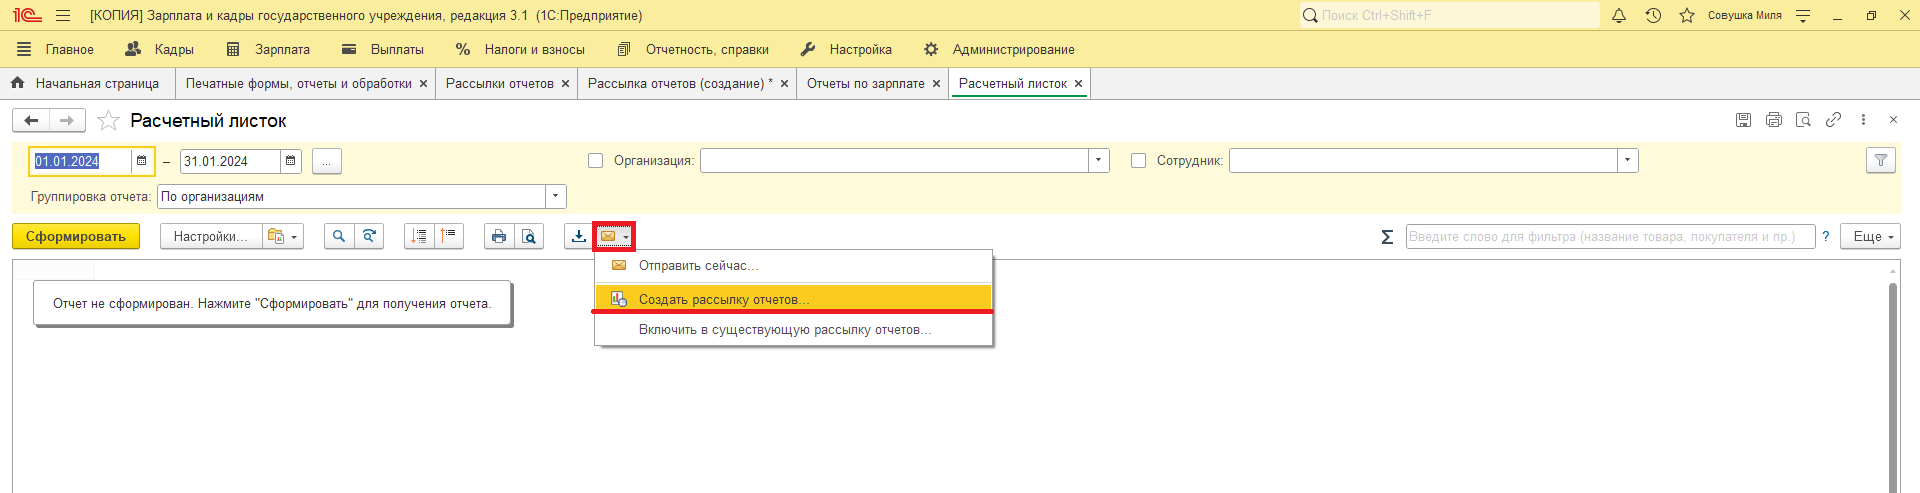Open the Зарплата menu
1920x493 pixels.
pos(268,49)
